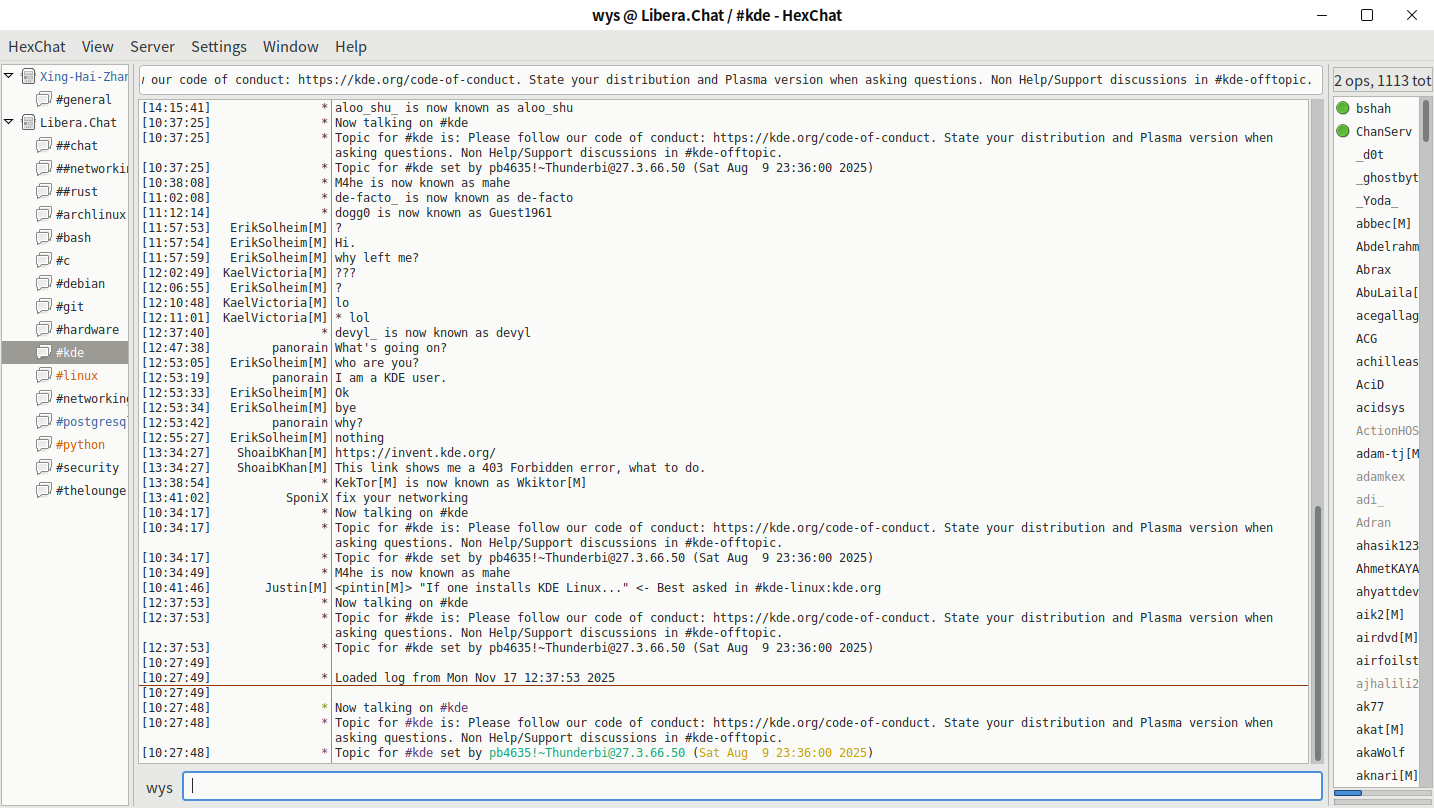
Task: Click the server icon next to Libera.Chat
Action: [x=28, y=122]
